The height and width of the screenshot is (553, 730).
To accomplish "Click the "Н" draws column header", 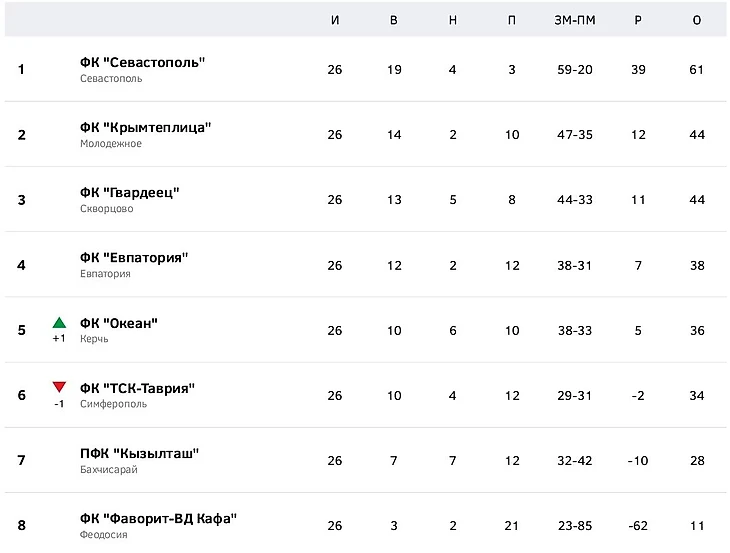I will pyautogui.click(x=453, y=20).
